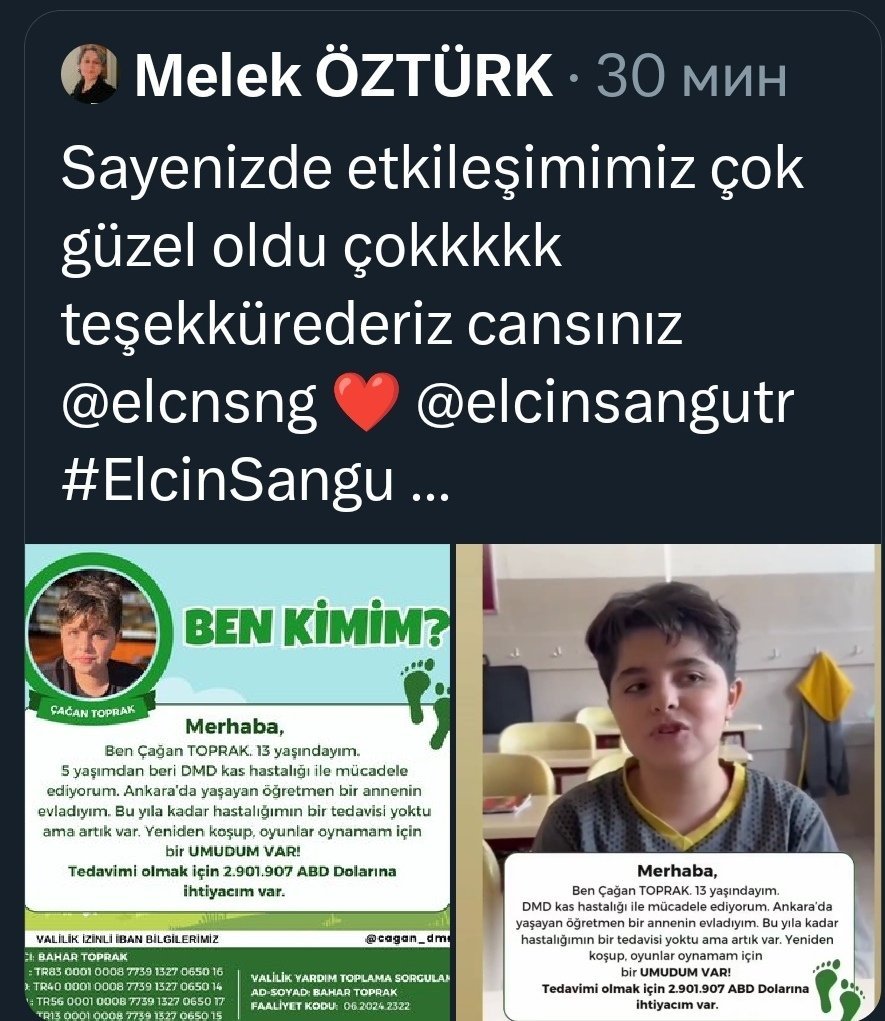This screenshot has width=885, height=1021.
Task: Open Melek ÖZTÜRK's profile avatar
Action: (x=91, y=74)
